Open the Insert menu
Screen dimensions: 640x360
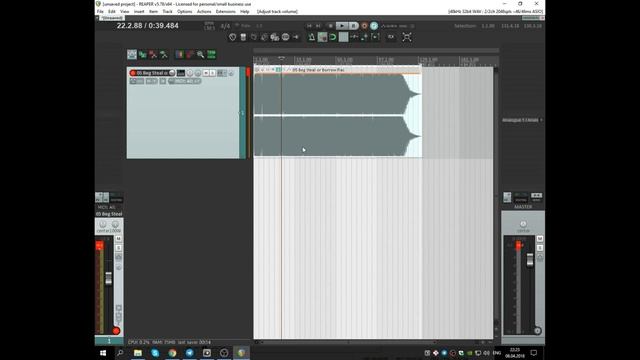pyautogui.click(x=139, y=11)
